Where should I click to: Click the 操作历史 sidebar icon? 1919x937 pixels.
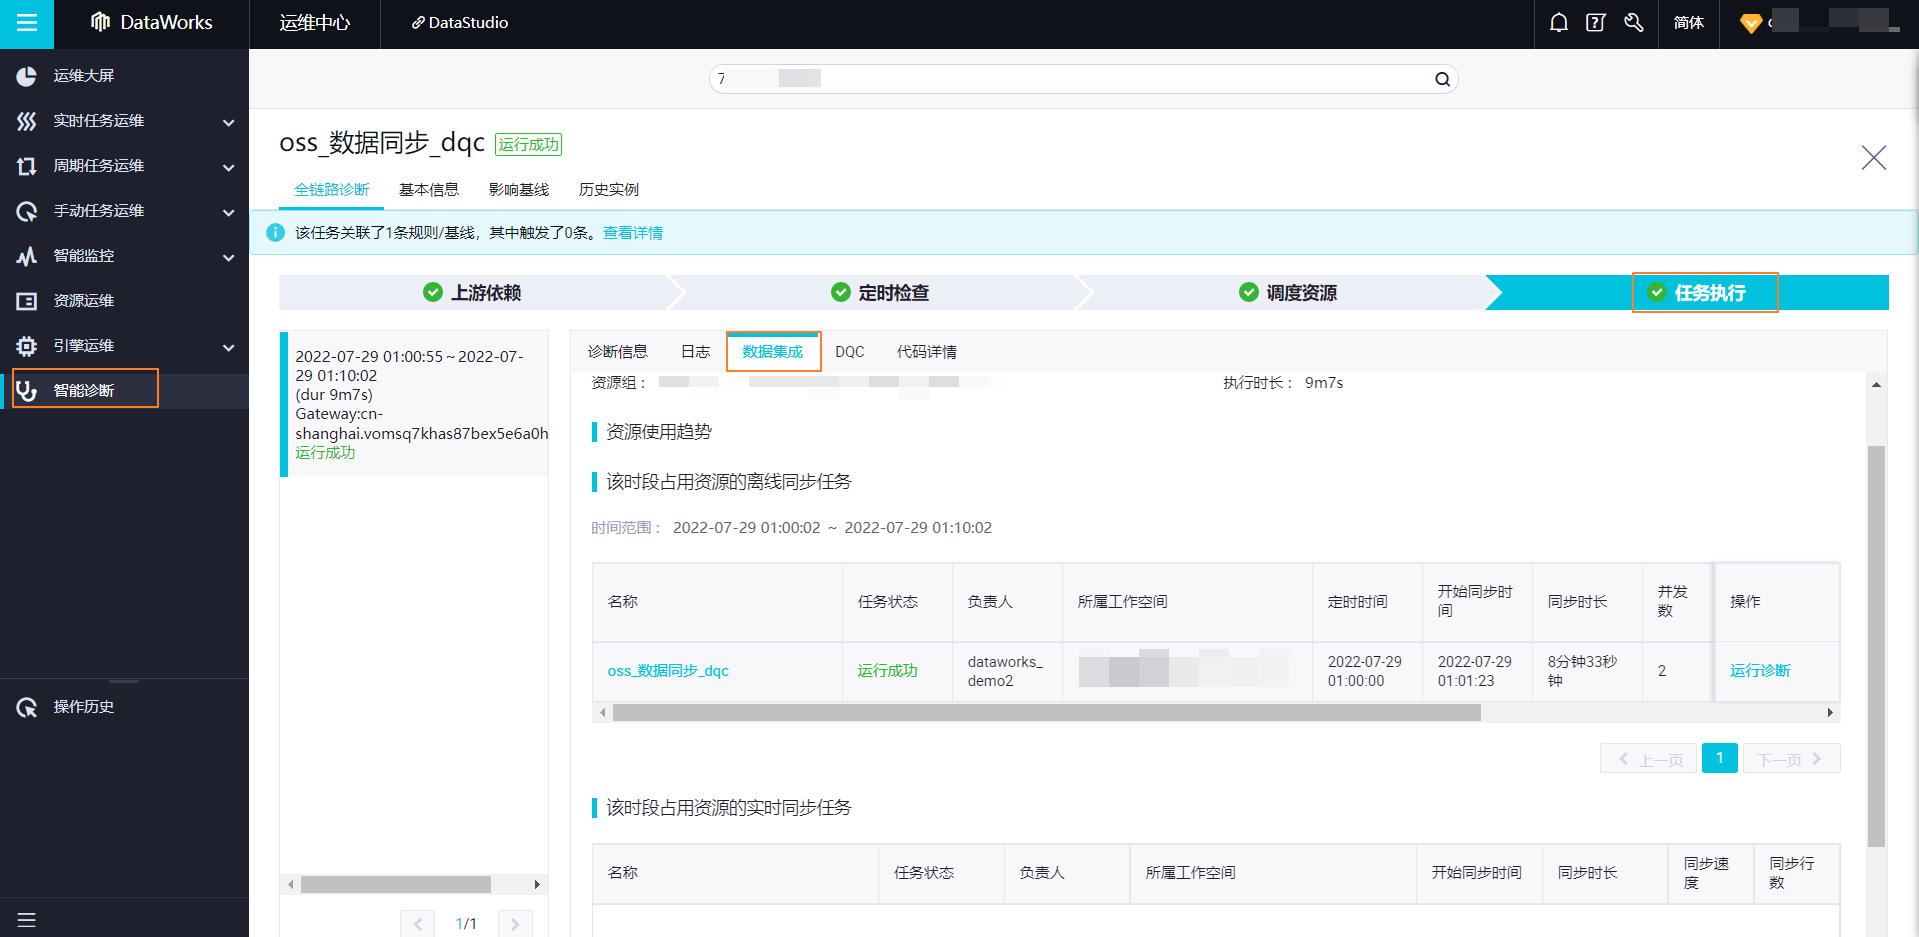click(x=27, y=708)
